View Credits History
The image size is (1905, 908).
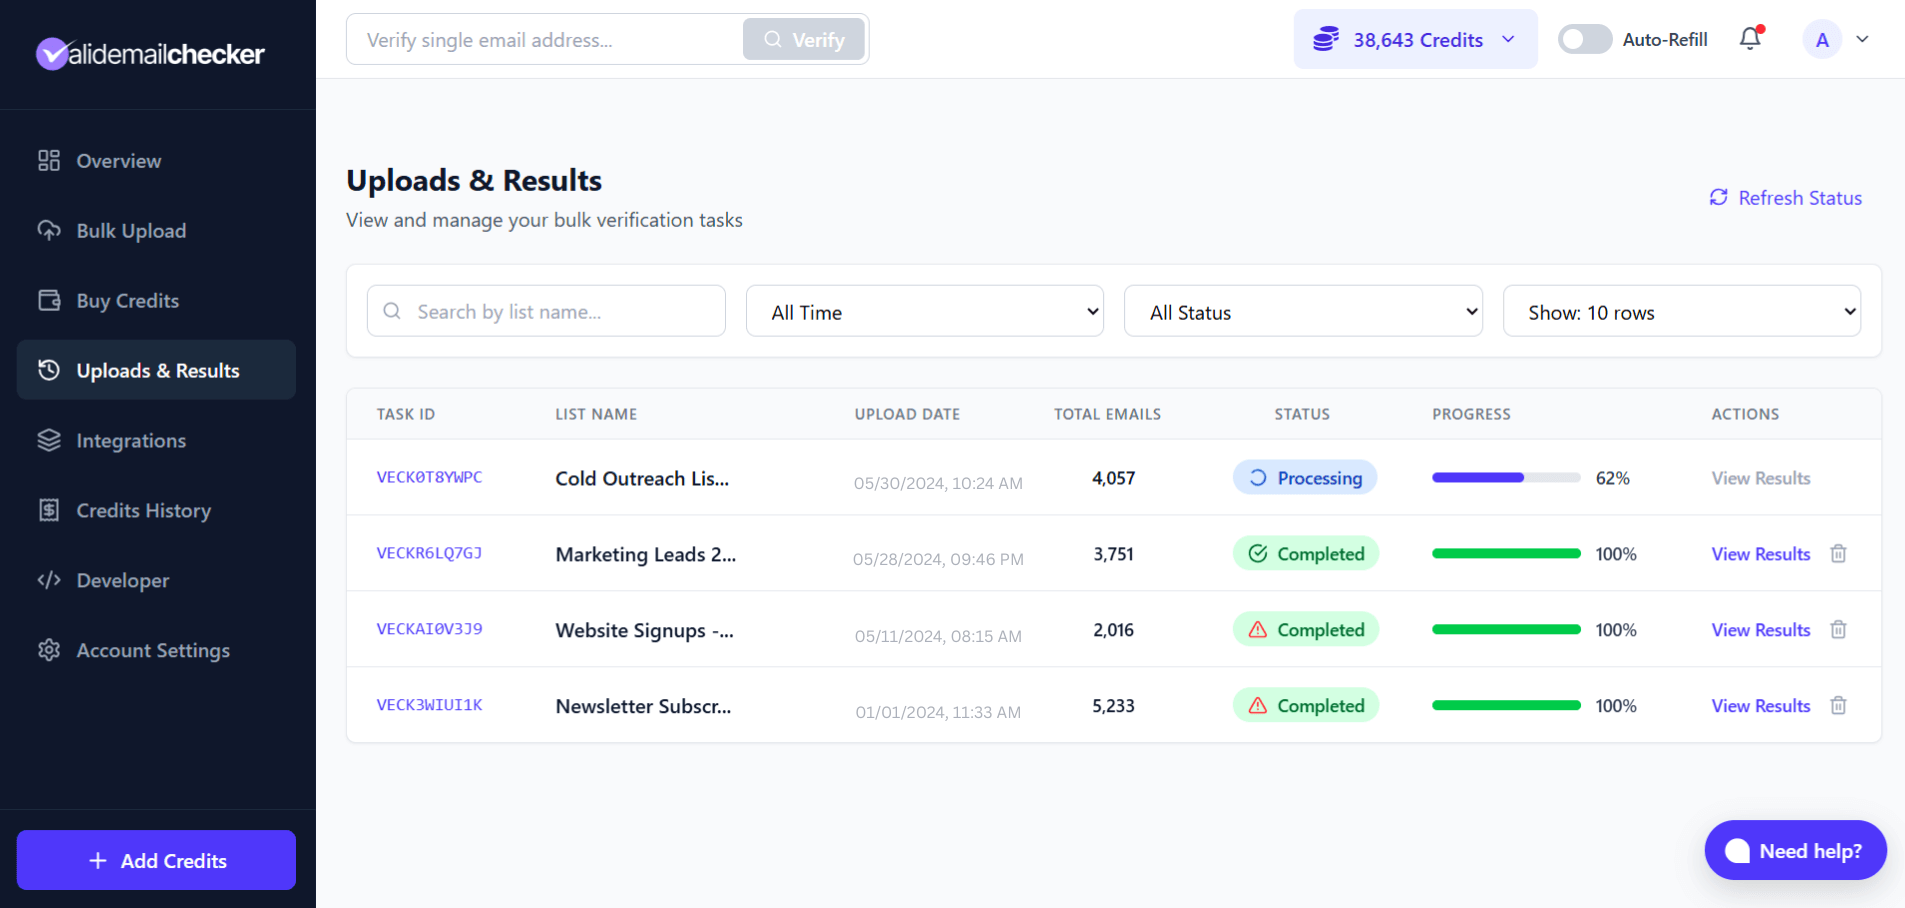tap(143, 510)
